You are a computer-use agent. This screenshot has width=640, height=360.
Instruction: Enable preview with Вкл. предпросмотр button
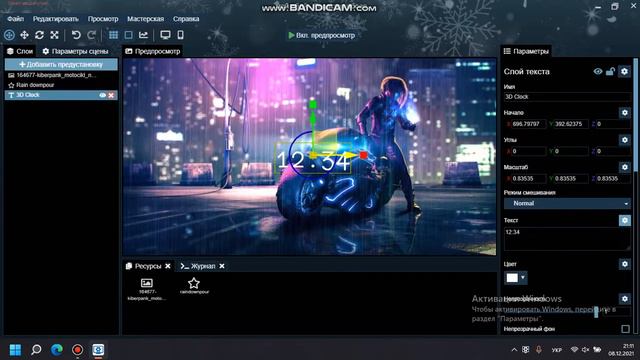322,36
